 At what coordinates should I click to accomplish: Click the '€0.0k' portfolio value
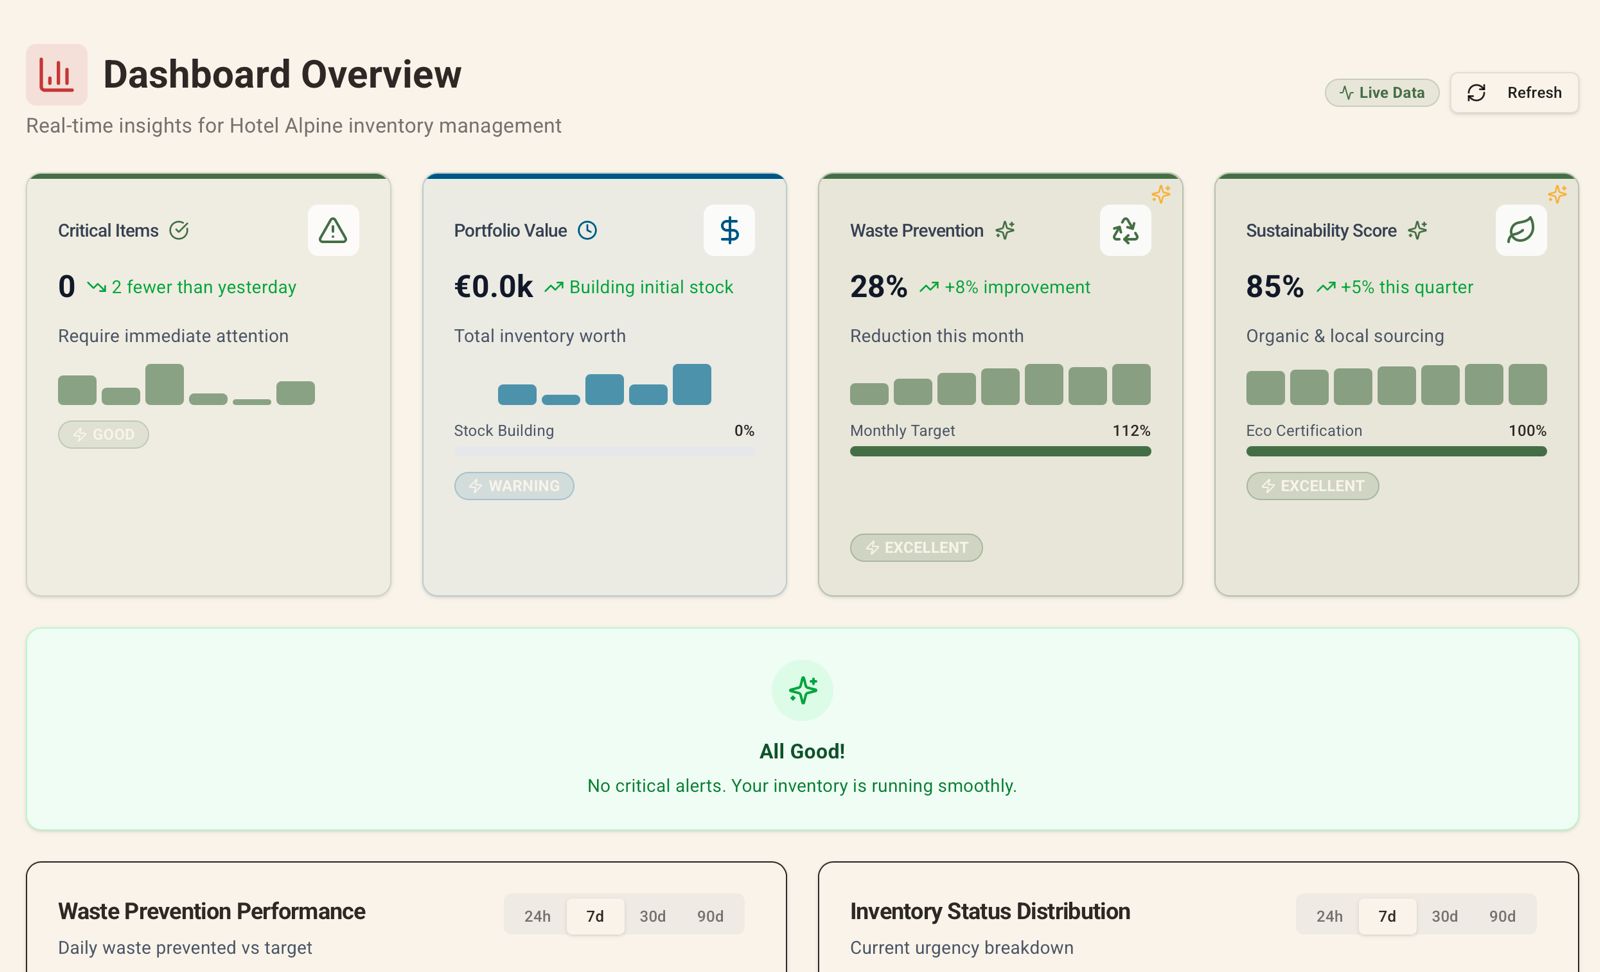493,287
